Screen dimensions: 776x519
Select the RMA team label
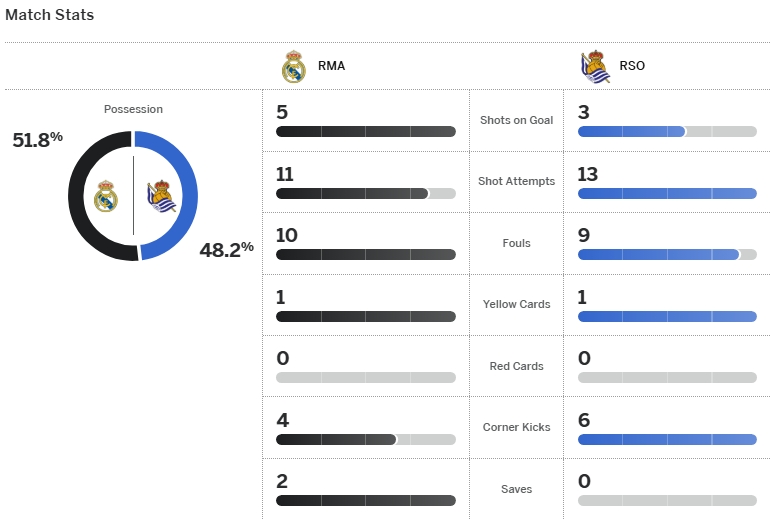click(331, 67)
